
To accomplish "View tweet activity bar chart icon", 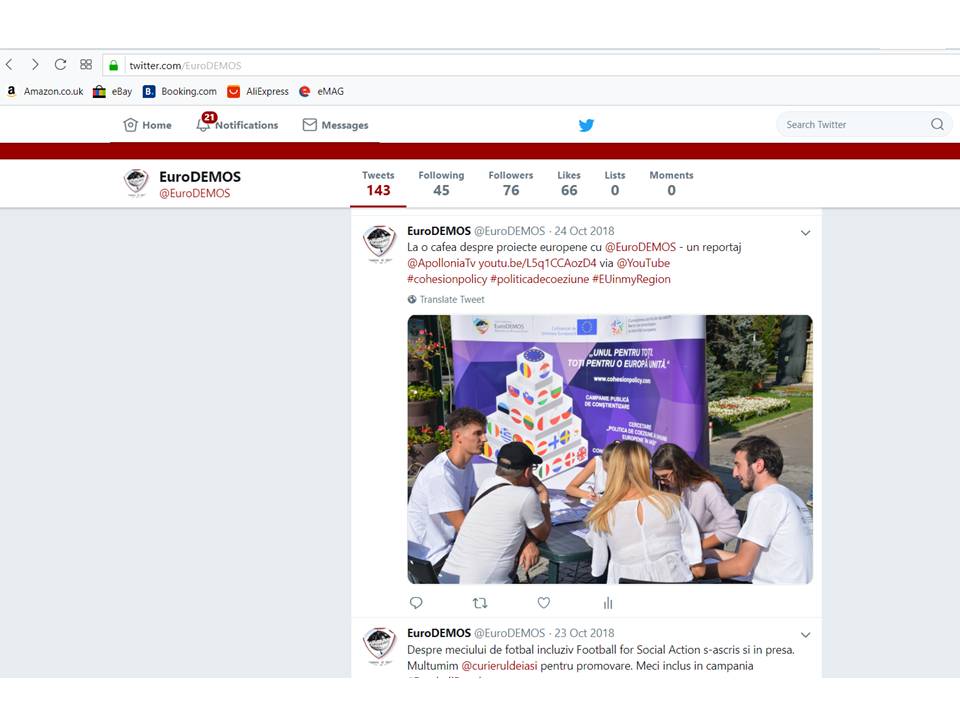I will coord(608,603).
